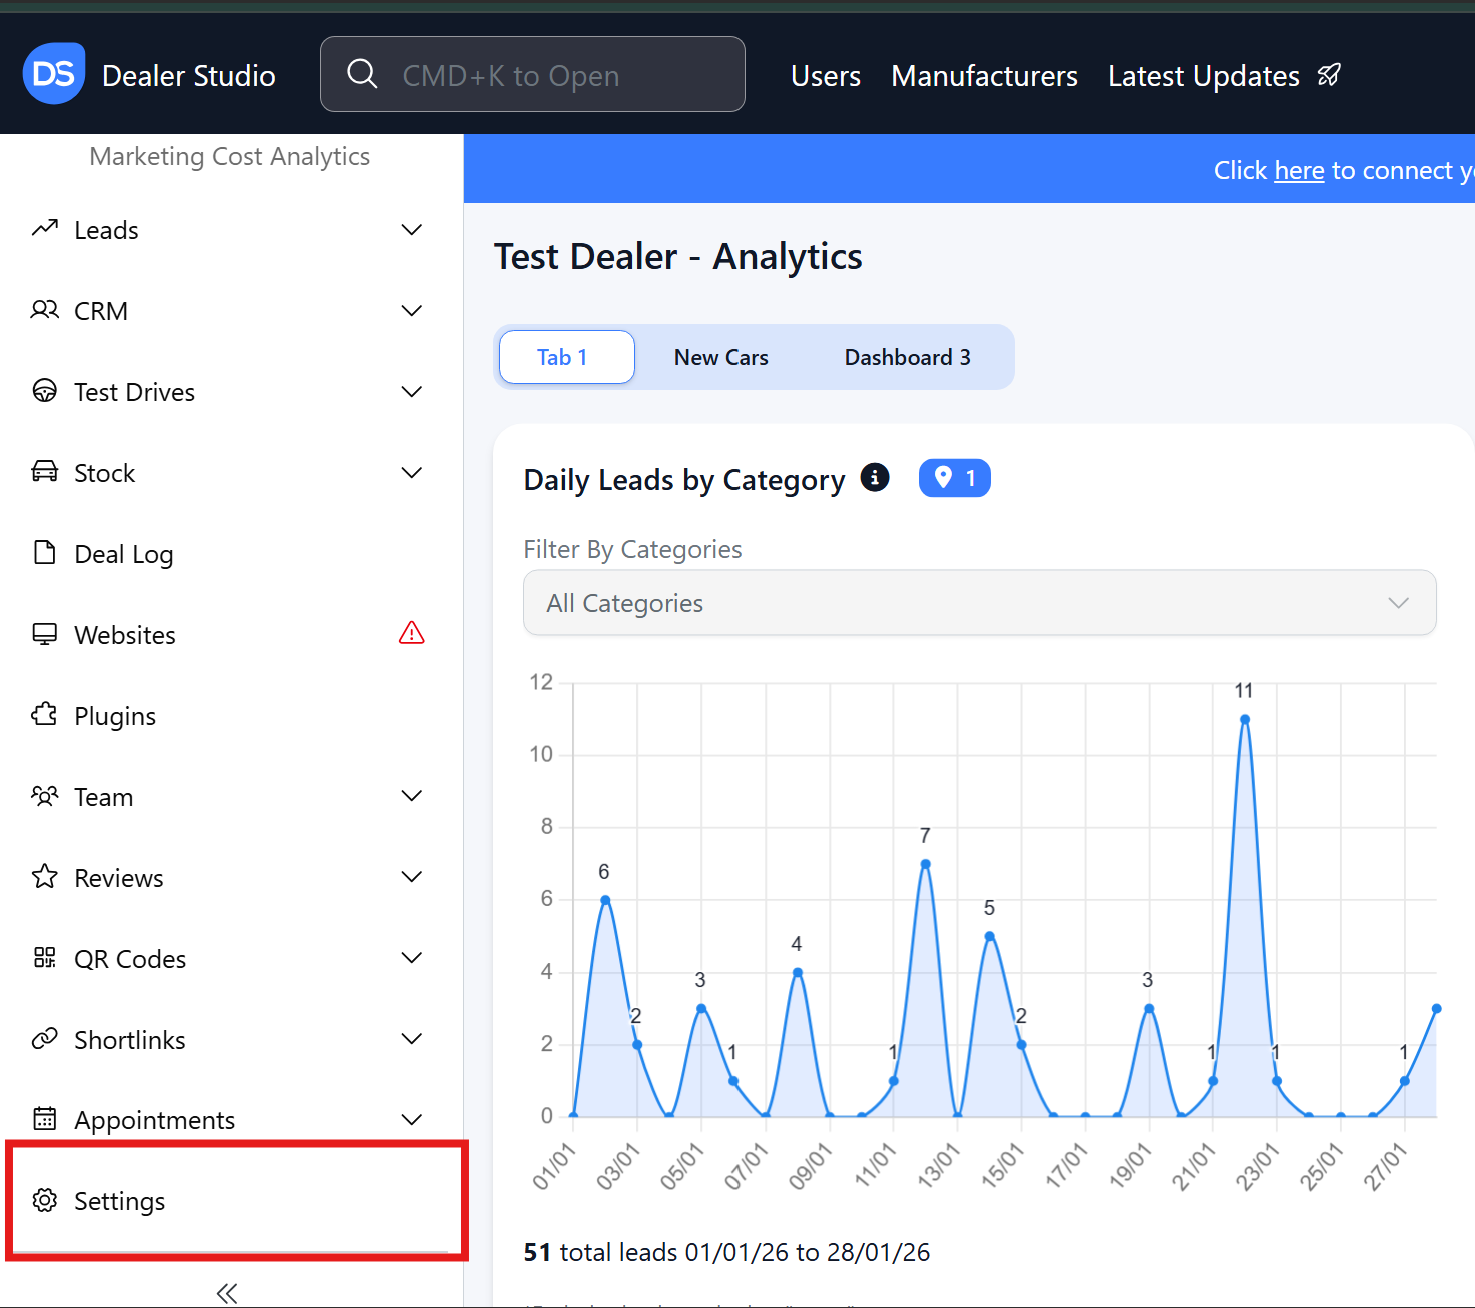Image resolution: width=1475 pixels, height=1308 pixels.
Task: Click the Dealer Studio DS logo
Action: (54, 74)
